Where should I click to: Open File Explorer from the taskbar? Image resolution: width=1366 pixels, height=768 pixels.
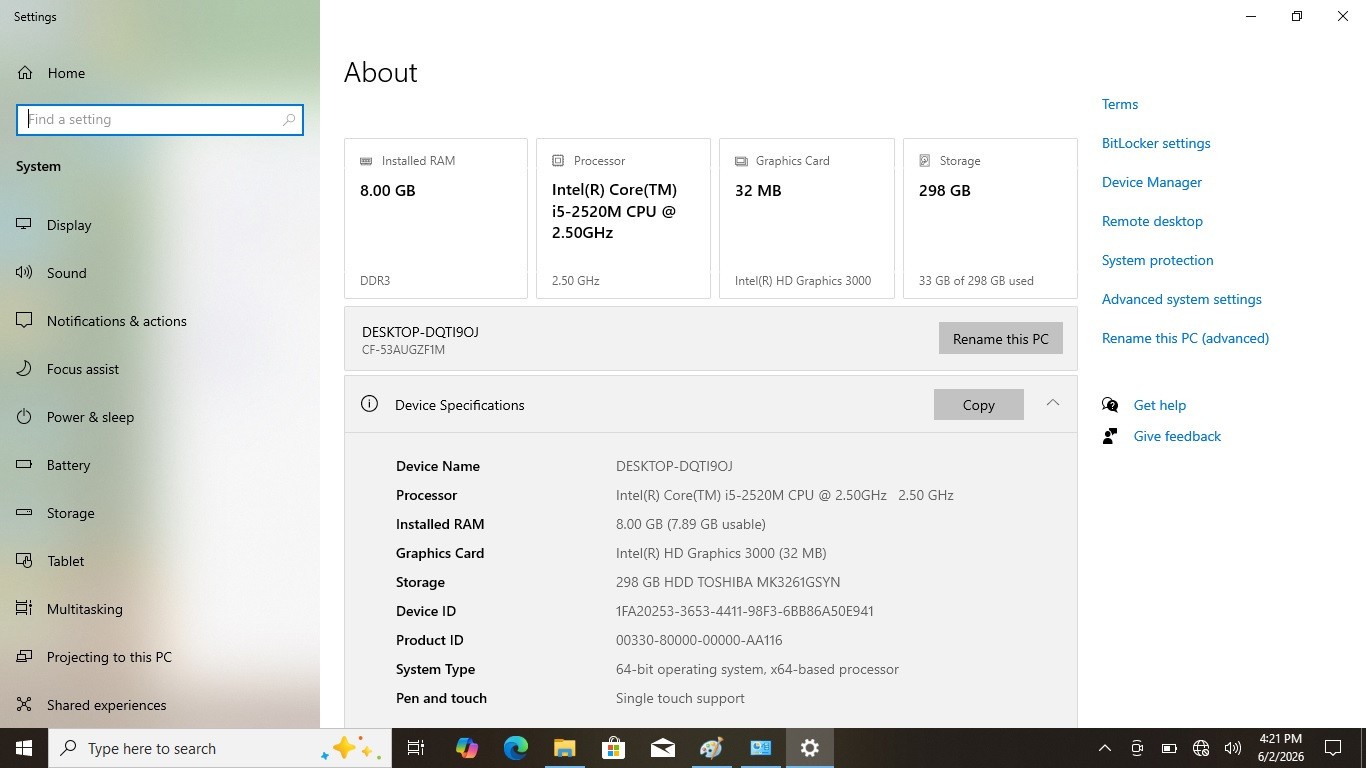coord(564,748)
